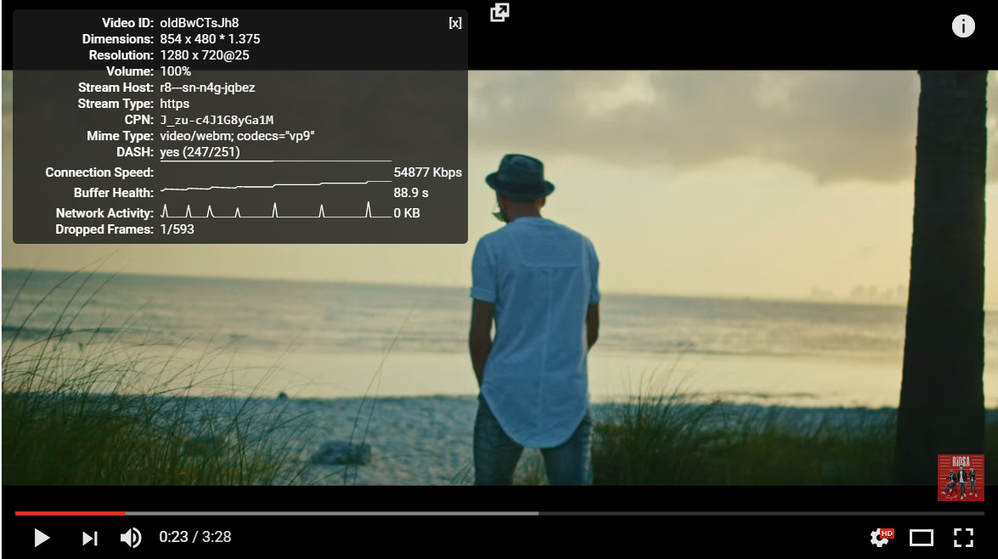Click the CPN value text
The image size is (998, 559).
[216, 120]
